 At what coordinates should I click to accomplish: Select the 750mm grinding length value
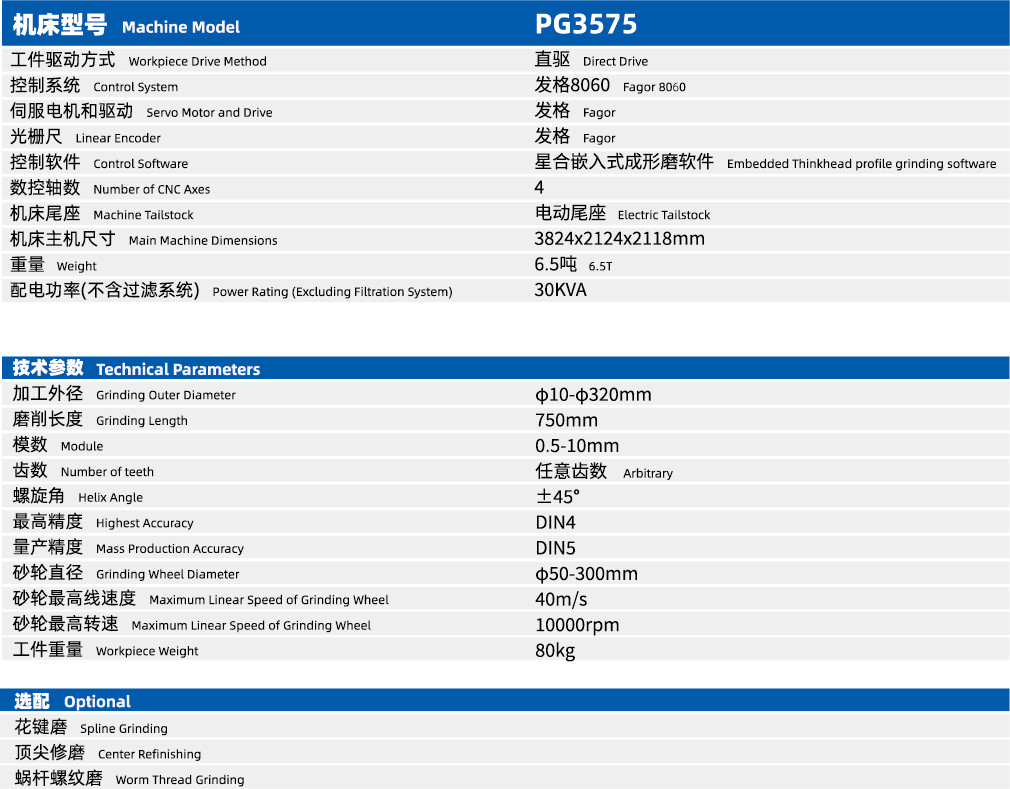tap(566, 420)
